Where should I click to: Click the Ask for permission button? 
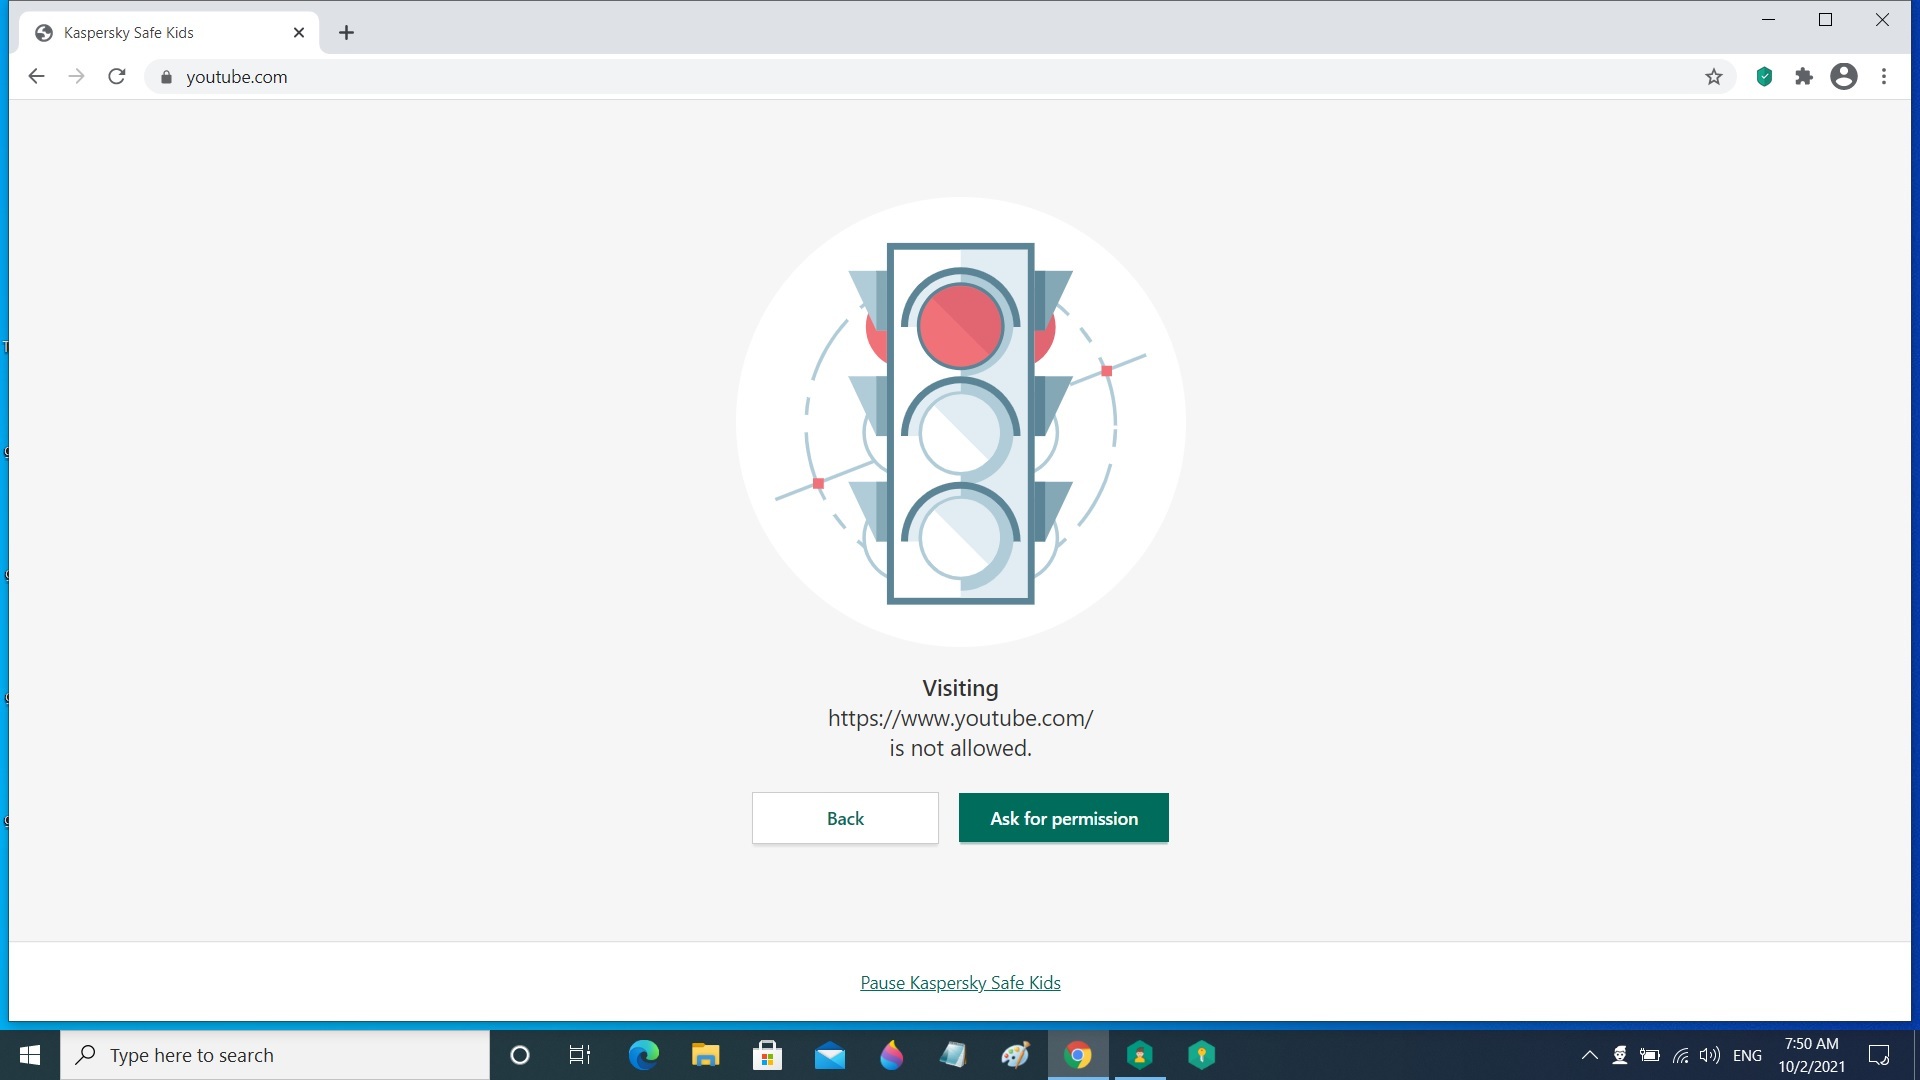1063,818
